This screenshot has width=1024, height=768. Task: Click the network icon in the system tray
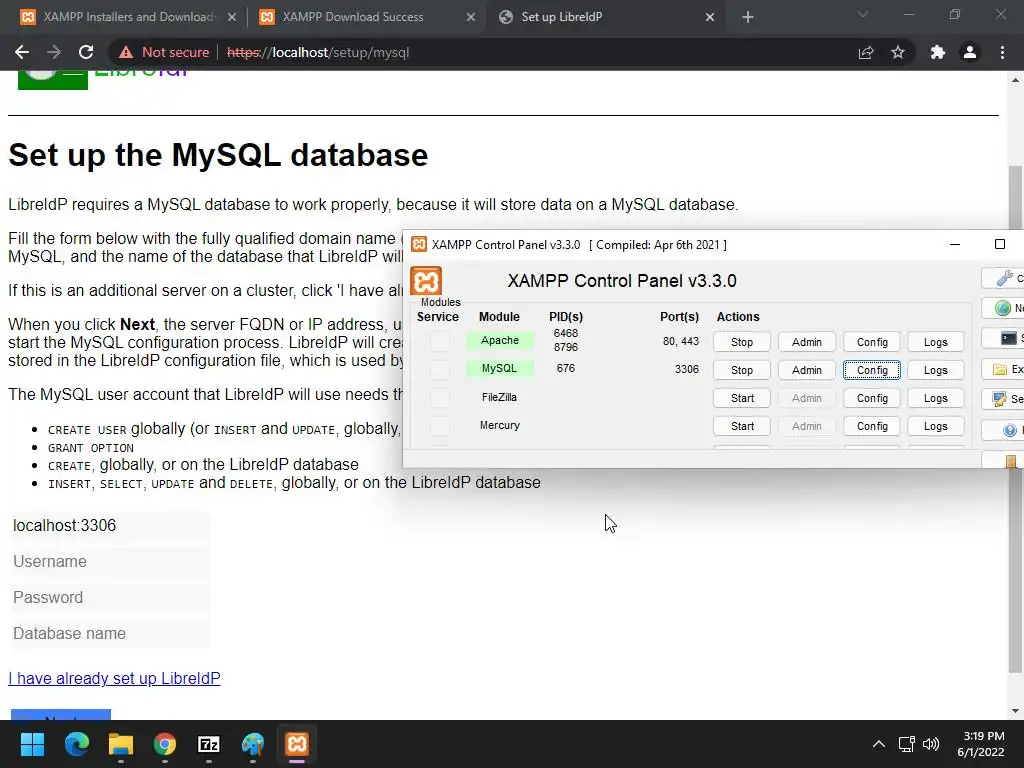906,744
